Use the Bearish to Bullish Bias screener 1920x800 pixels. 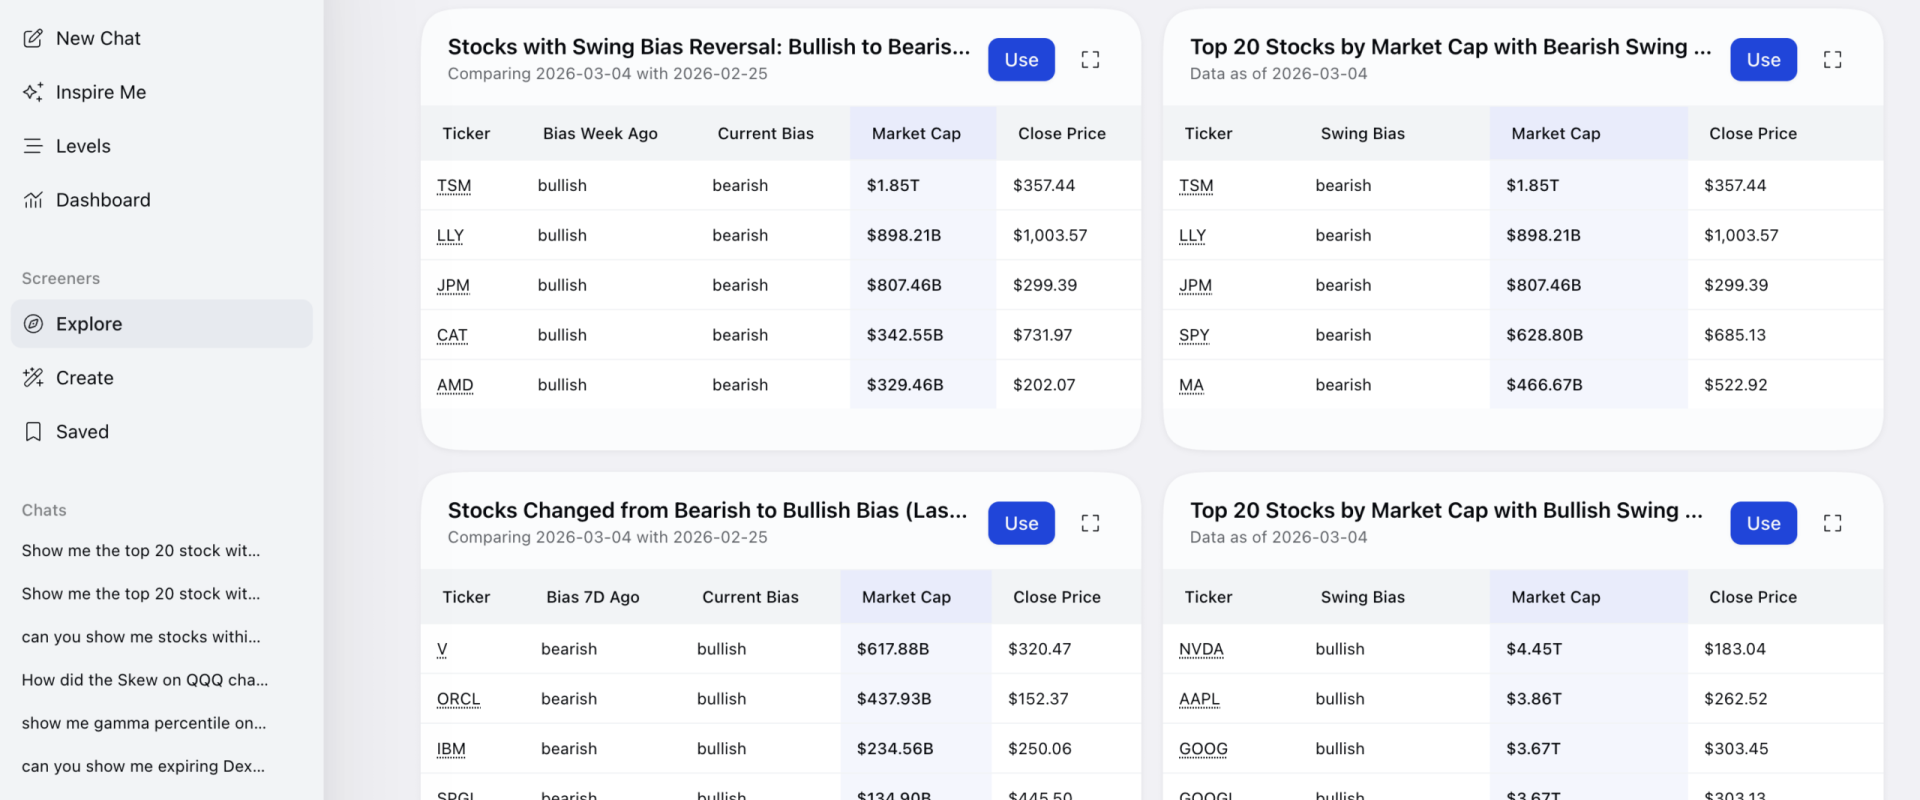[1021, 523]
